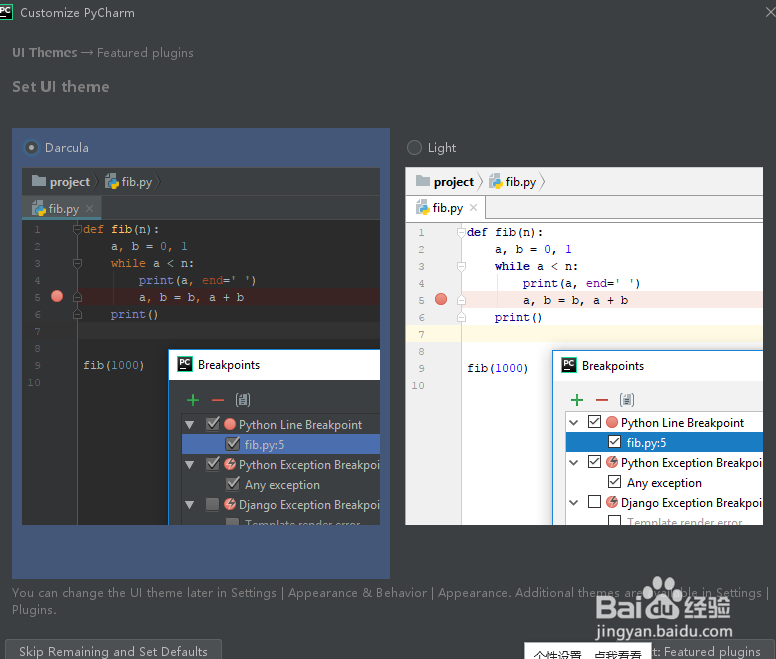Click PyCharm icon in Light Breakpoints dialog title
Viewport: 776px width, 659px height.
569,366
